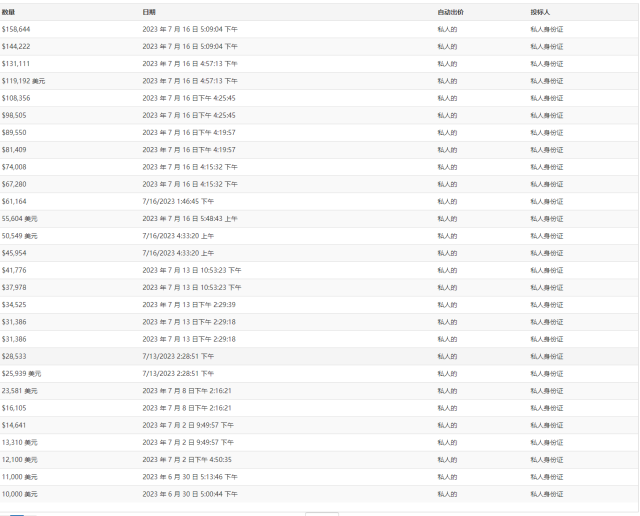Select the 12,100 美元 bid amount
The image size is (640, 516).
click(x=20, y=459)
